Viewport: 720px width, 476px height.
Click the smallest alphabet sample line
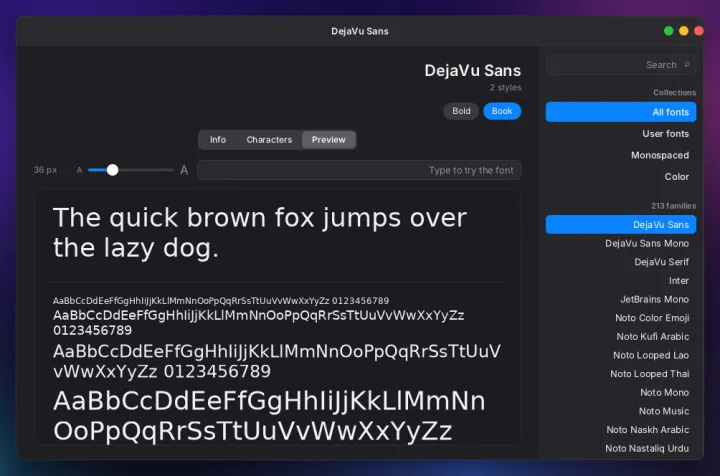221,301
